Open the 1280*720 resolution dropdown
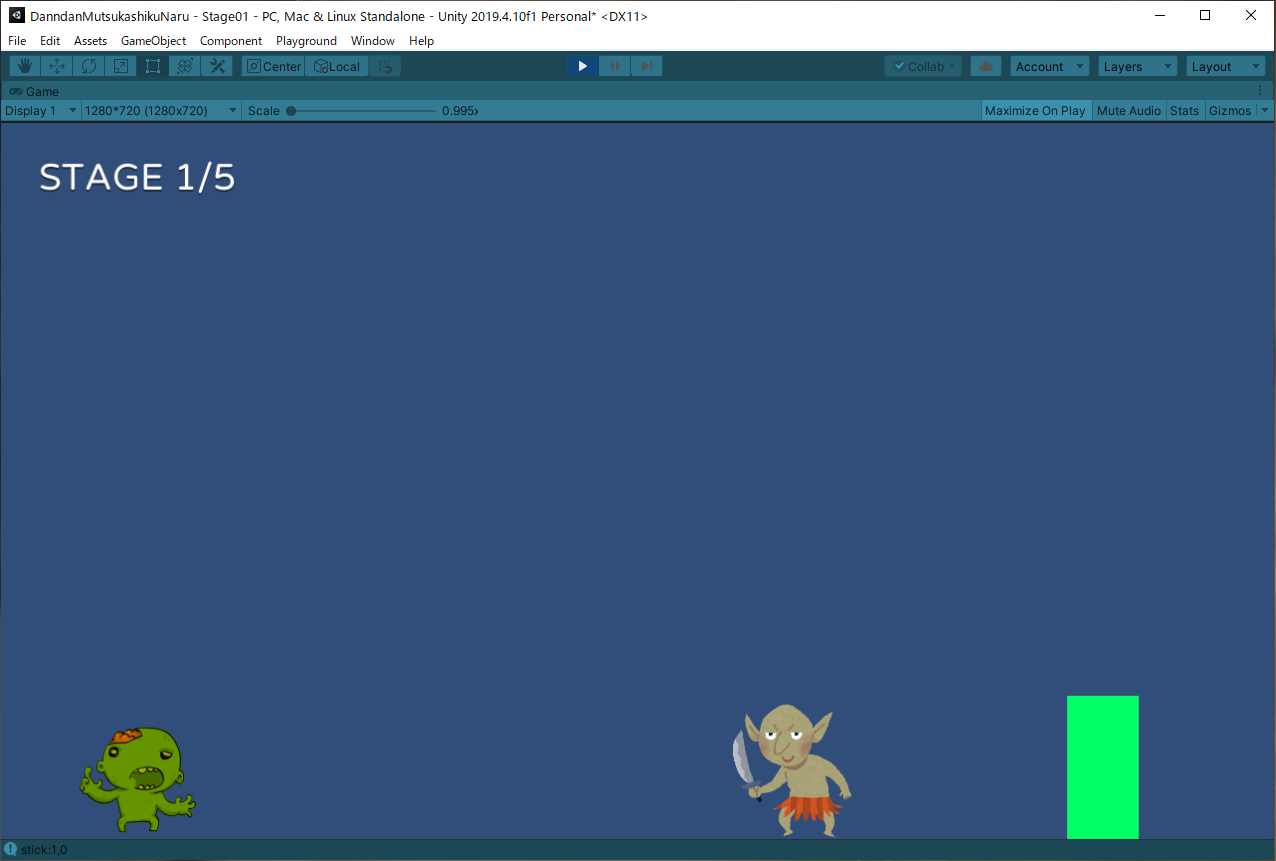 click(162, 110)
